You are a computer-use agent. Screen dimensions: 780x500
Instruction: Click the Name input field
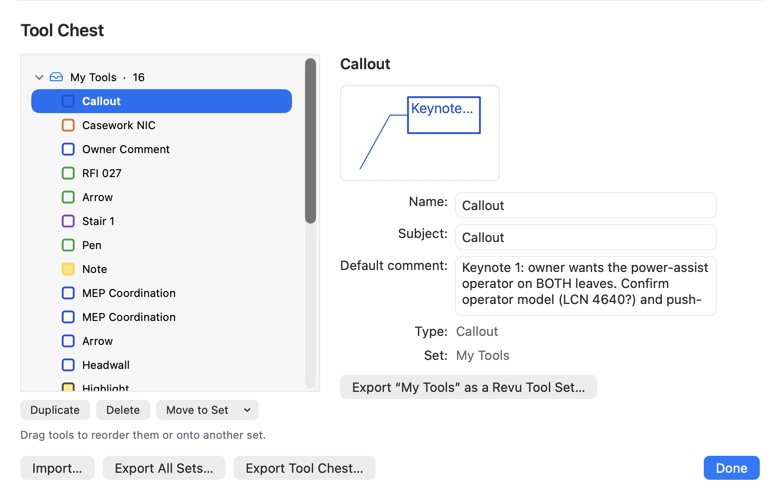coord(585,205)
